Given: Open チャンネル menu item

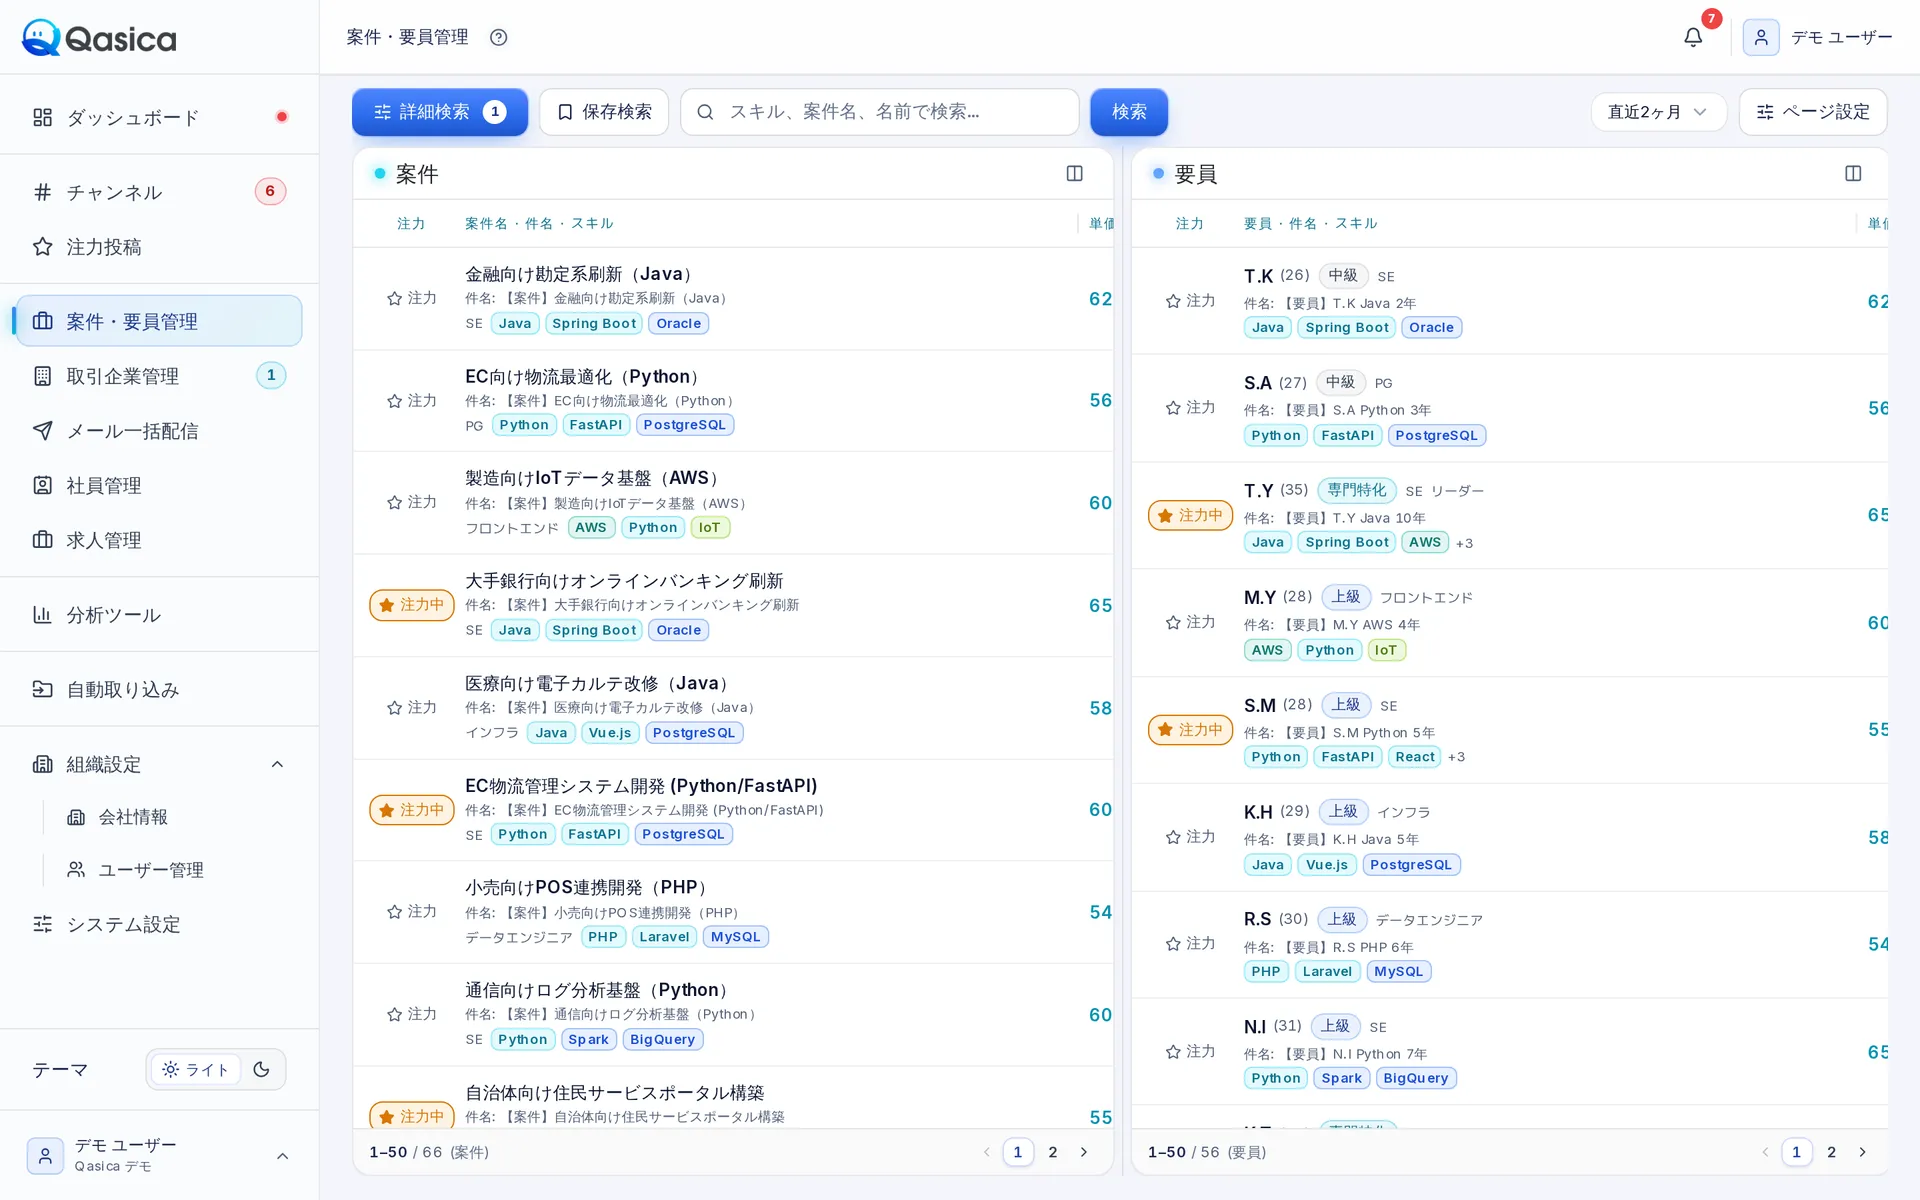Looking at the screenshot, I should click(x=159, y=192).
